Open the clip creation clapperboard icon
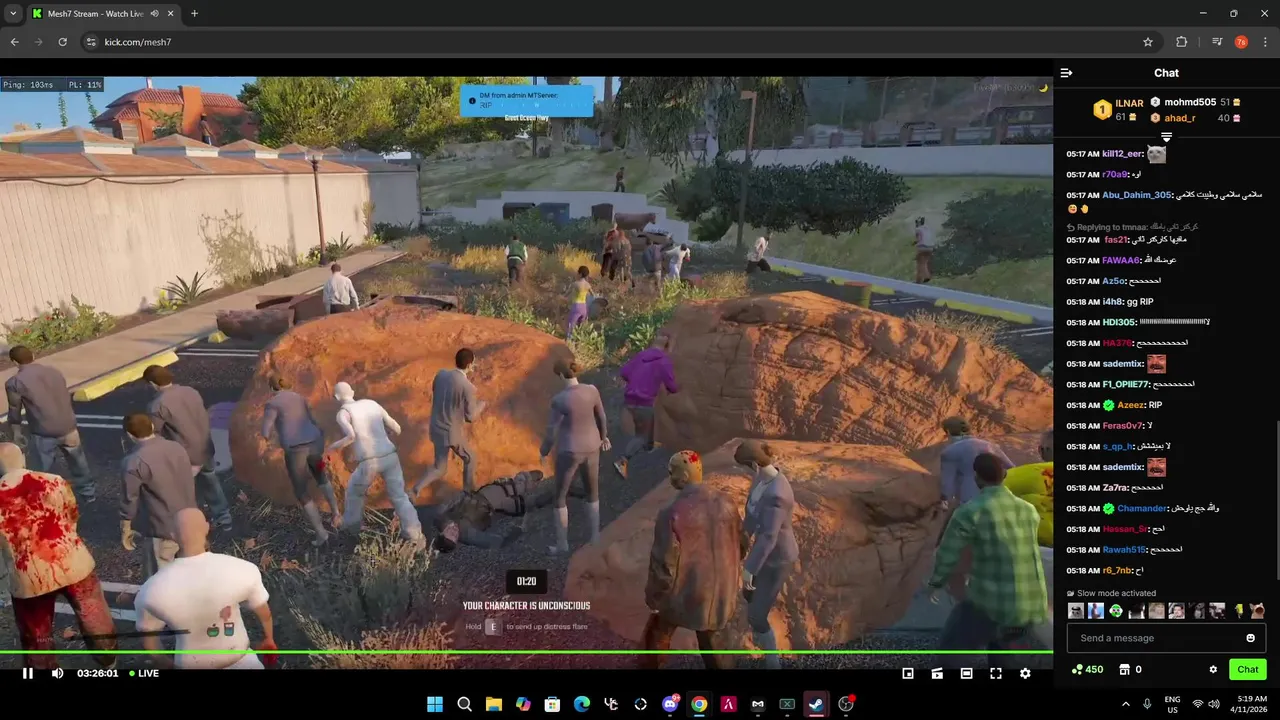This screenshot has width=1280, height=720. (x=937, y=673)
